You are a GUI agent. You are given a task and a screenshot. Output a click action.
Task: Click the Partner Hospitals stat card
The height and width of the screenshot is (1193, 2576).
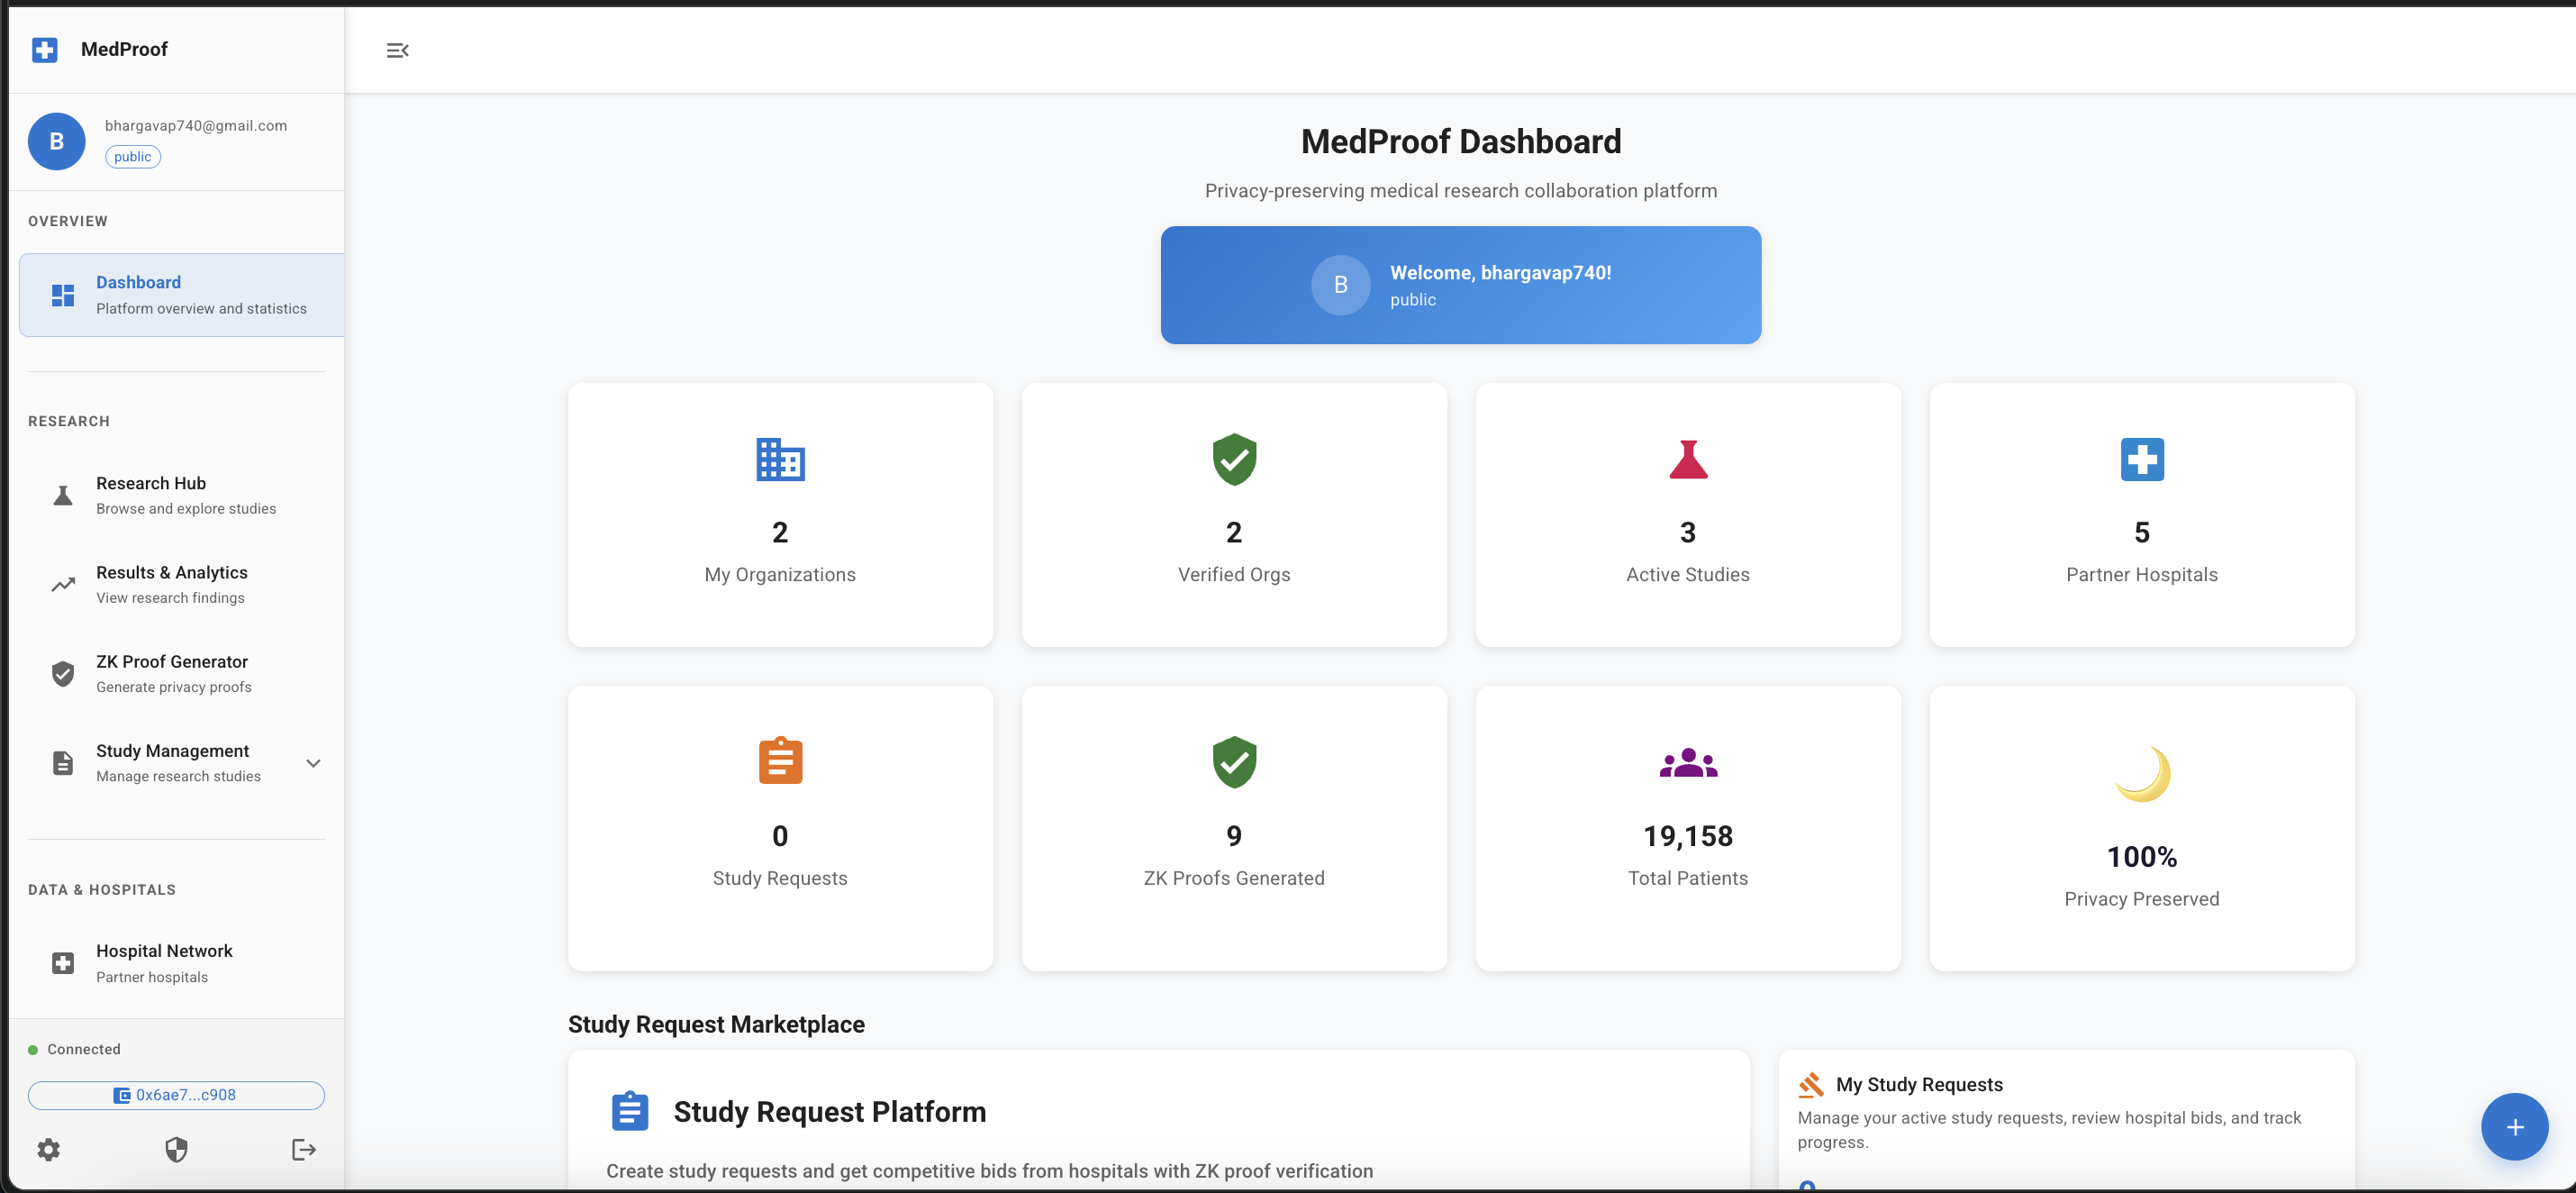(x=2141, y=515)
